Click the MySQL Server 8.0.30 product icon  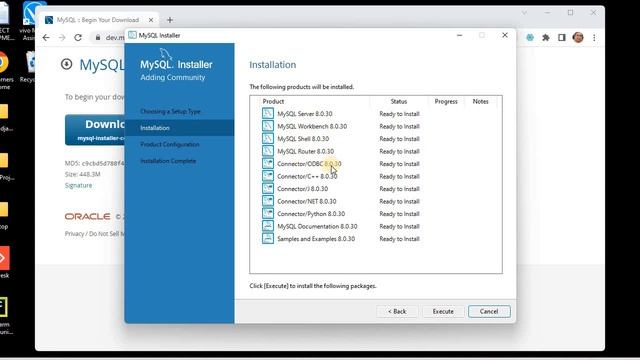pyautogui.click(x=268, y=113)
